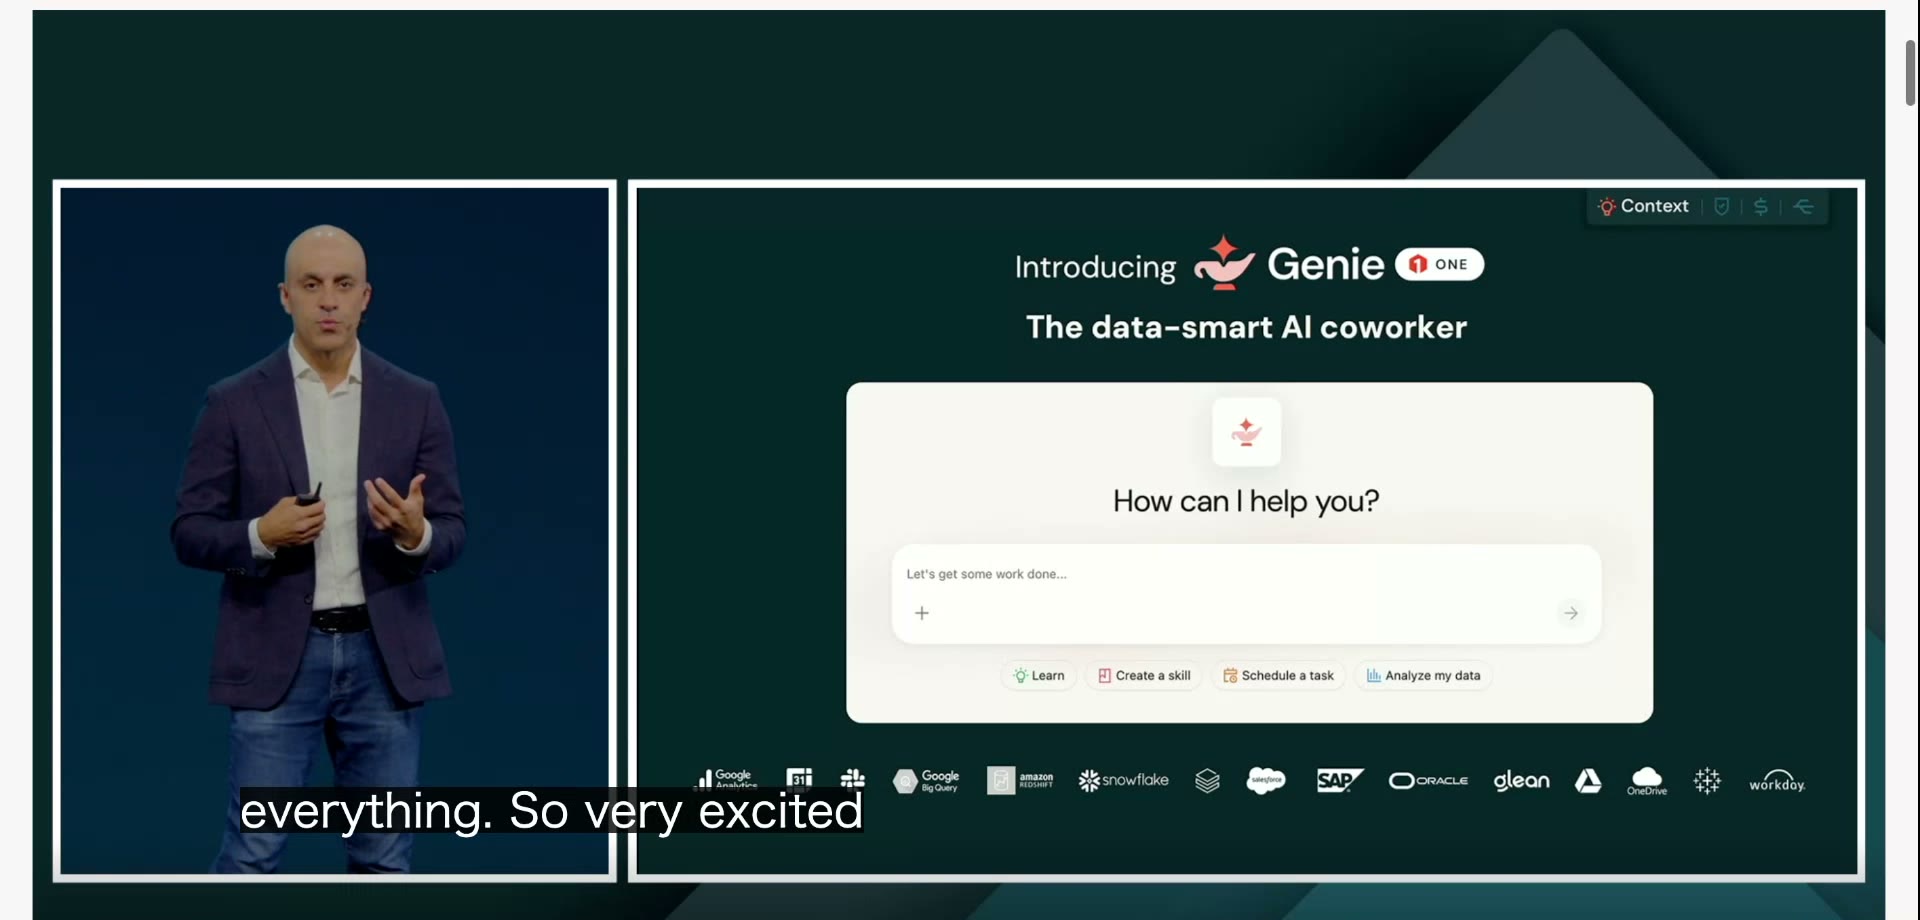The height and width of the screenshot is (920, 1920).
Task: Click the Tableau crosses logo
Action: tap(1707, 780)
